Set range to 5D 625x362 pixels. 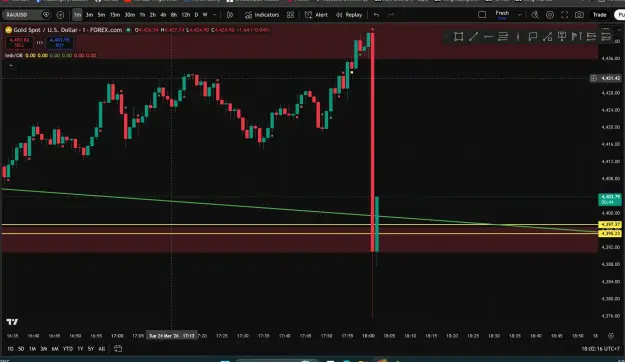pyautogui.click(x=21, y=349)
